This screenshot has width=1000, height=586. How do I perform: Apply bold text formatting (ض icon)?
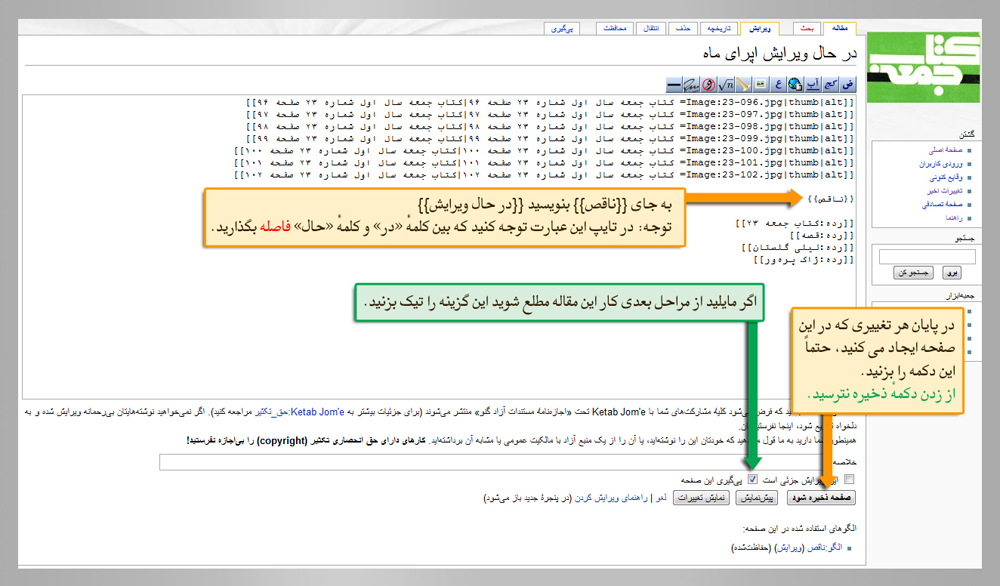click(848, 84)
